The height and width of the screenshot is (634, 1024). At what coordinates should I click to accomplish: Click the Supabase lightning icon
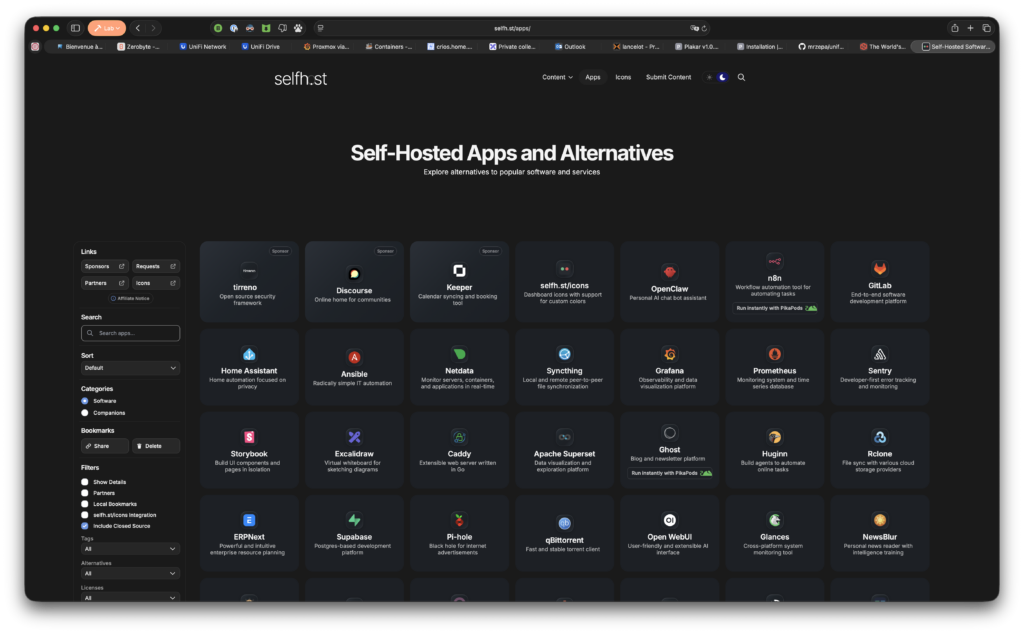[354, 520]
